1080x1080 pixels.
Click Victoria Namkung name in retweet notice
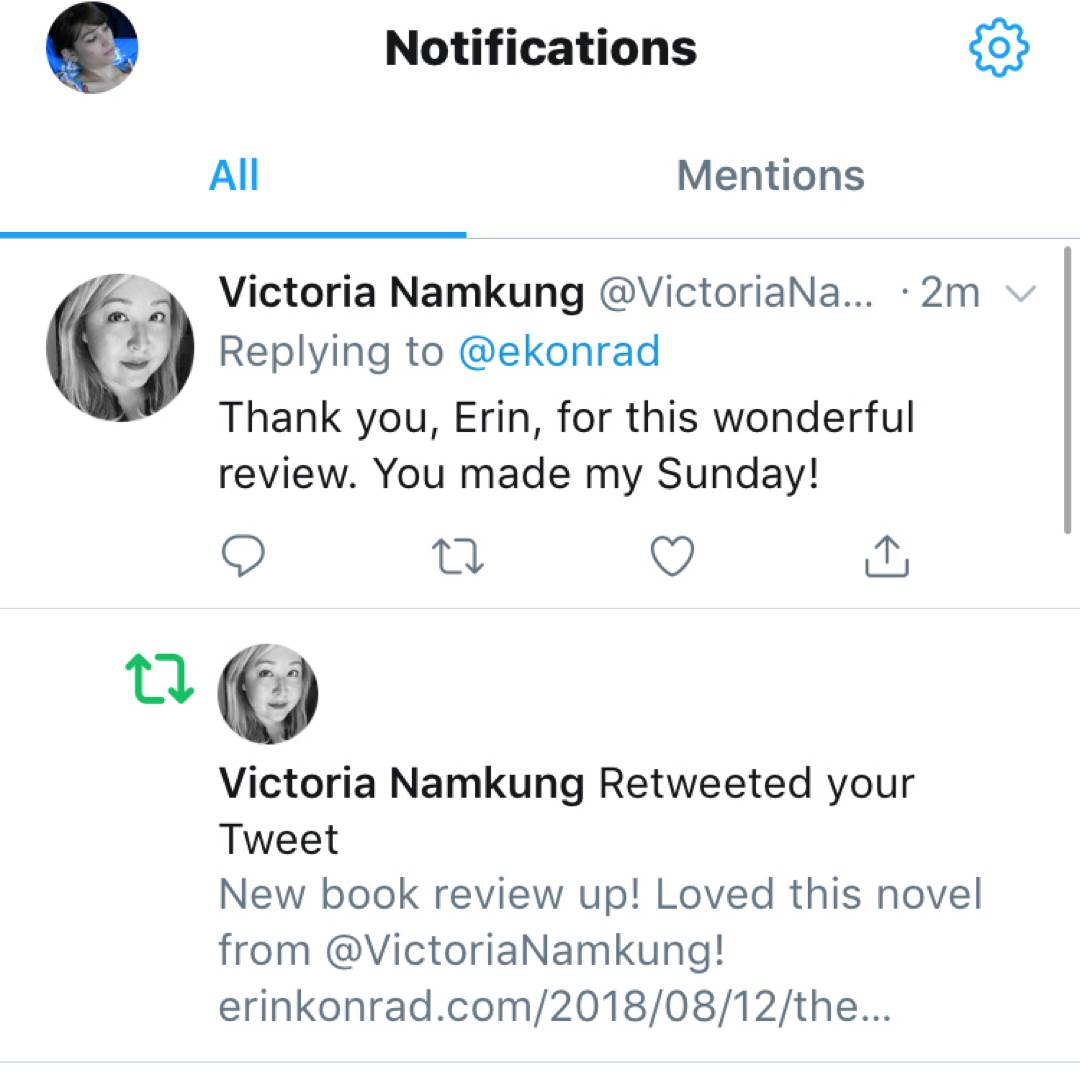(x=401, y=784)
